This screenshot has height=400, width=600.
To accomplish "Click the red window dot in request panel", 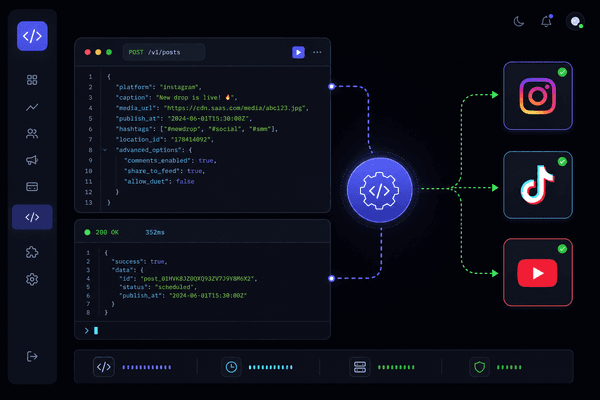I will pyautogui.click(x=88, y=52).
